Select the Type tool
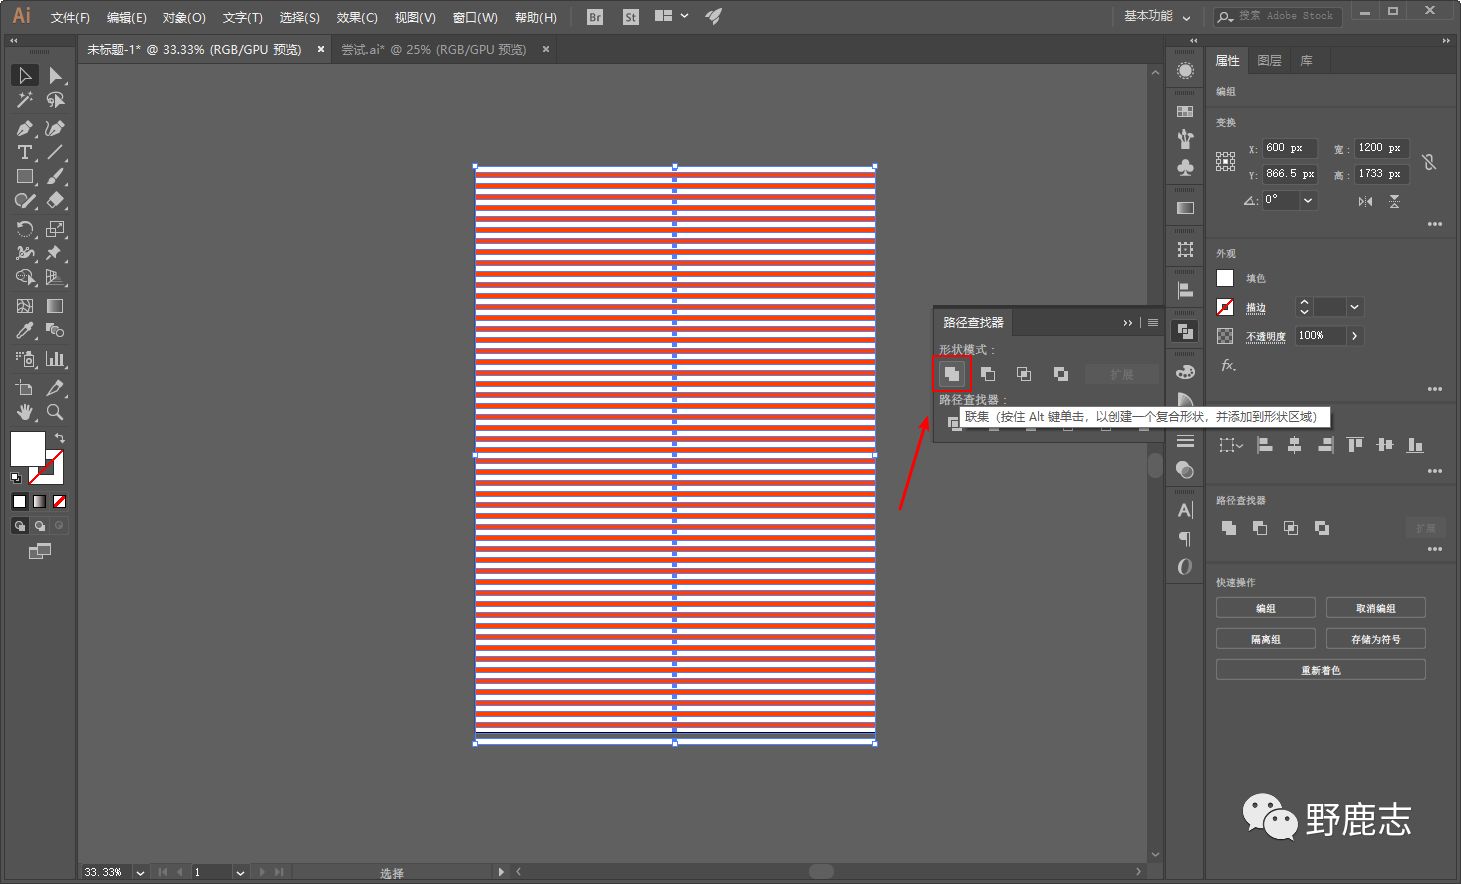 (24, 152)
